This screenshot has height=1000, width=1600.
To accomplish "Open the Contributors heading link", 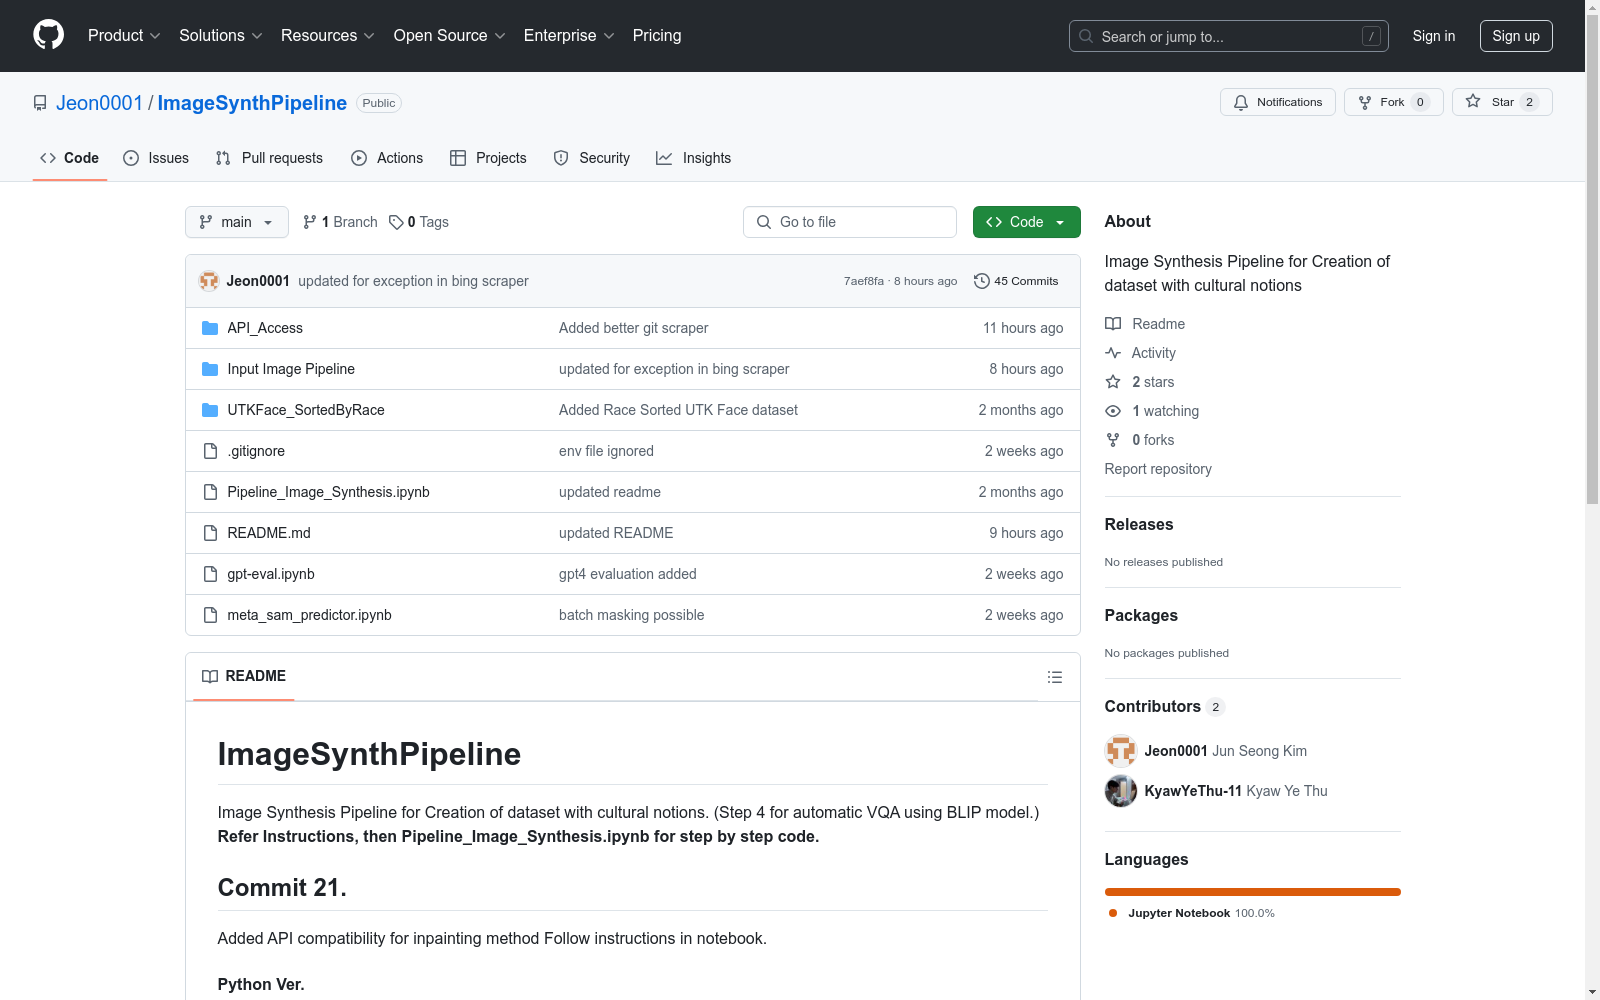I will point(1165,707).
